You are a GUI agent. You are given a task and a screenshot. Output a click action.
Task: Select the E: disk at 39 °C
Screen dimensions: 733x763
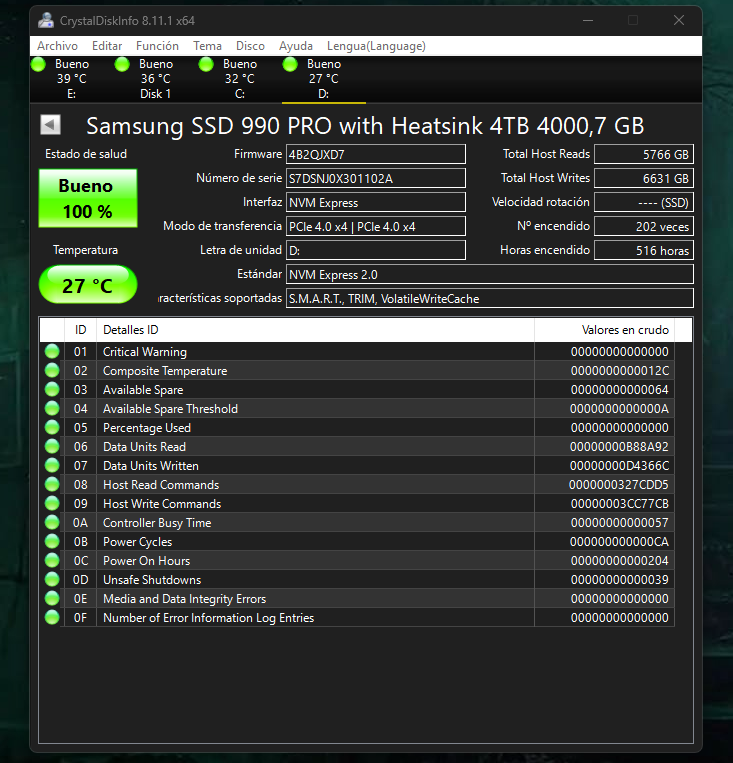tap(72, 79)
